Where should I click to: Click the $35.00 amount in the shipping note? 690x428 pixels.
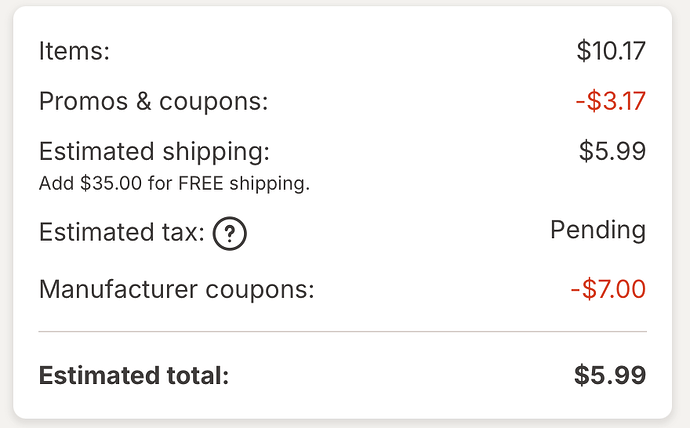[111, 183]
